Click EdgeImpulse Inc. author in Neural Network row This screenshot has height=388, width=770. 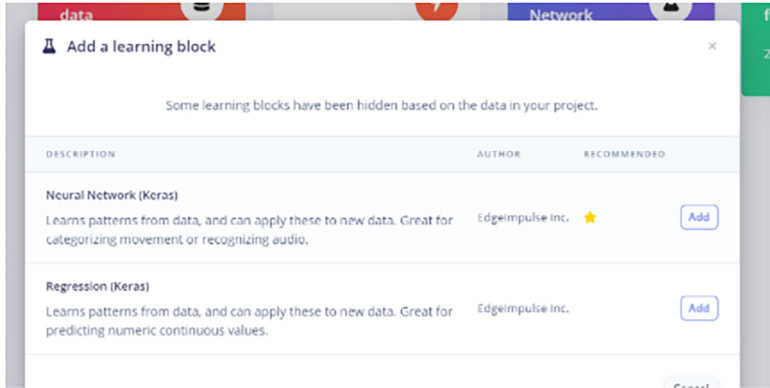tap(523, 218)
